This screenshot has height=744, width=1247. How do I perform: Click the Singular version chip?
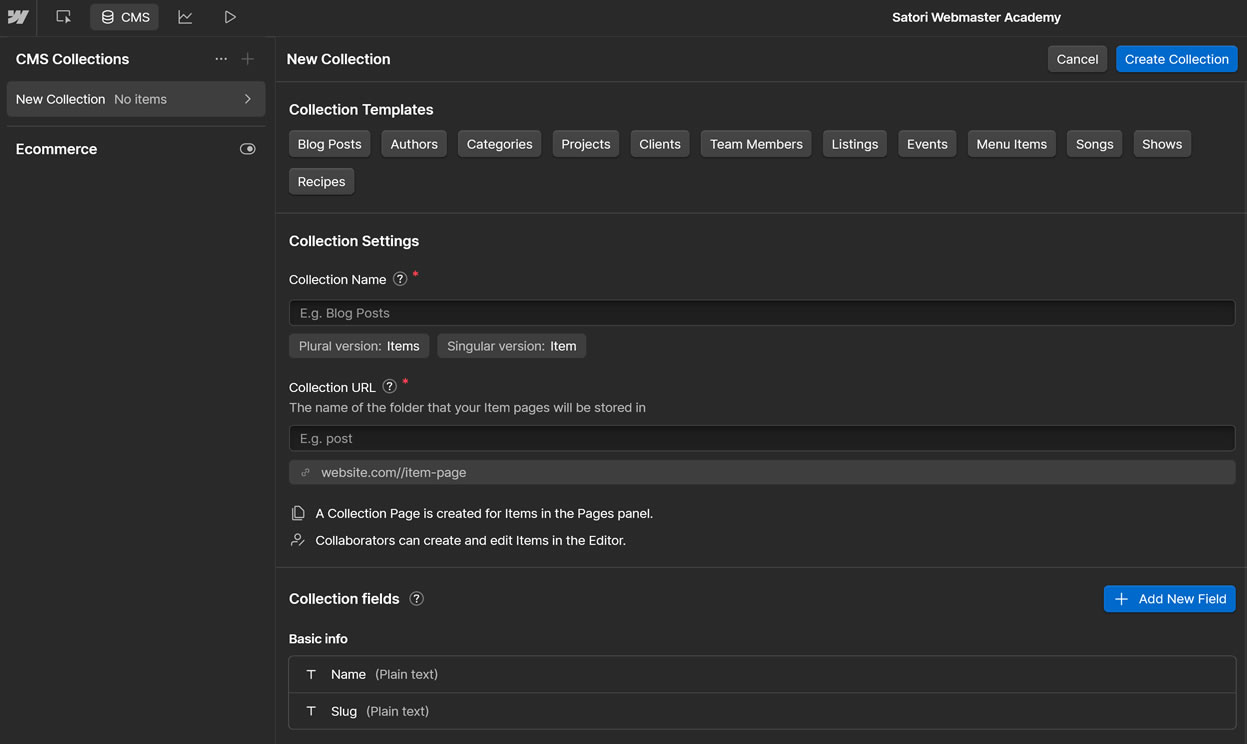tap(511, 346)
